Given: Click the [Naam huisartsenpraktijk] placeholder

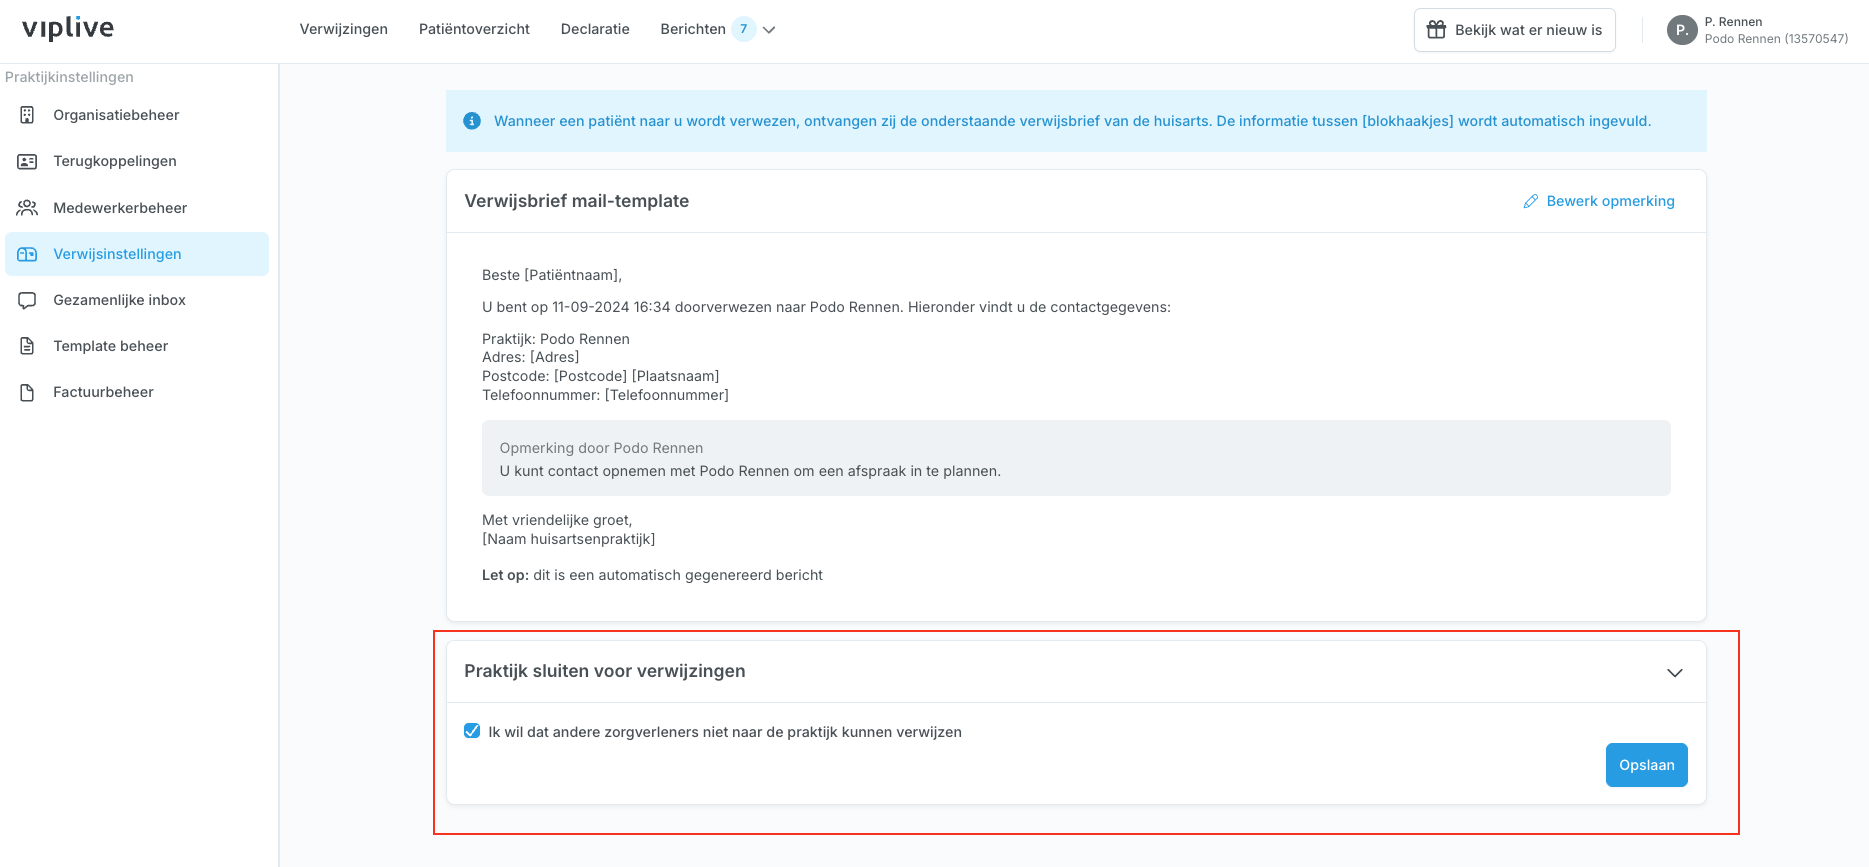Looking at the screenshot, I should (569, 539).
